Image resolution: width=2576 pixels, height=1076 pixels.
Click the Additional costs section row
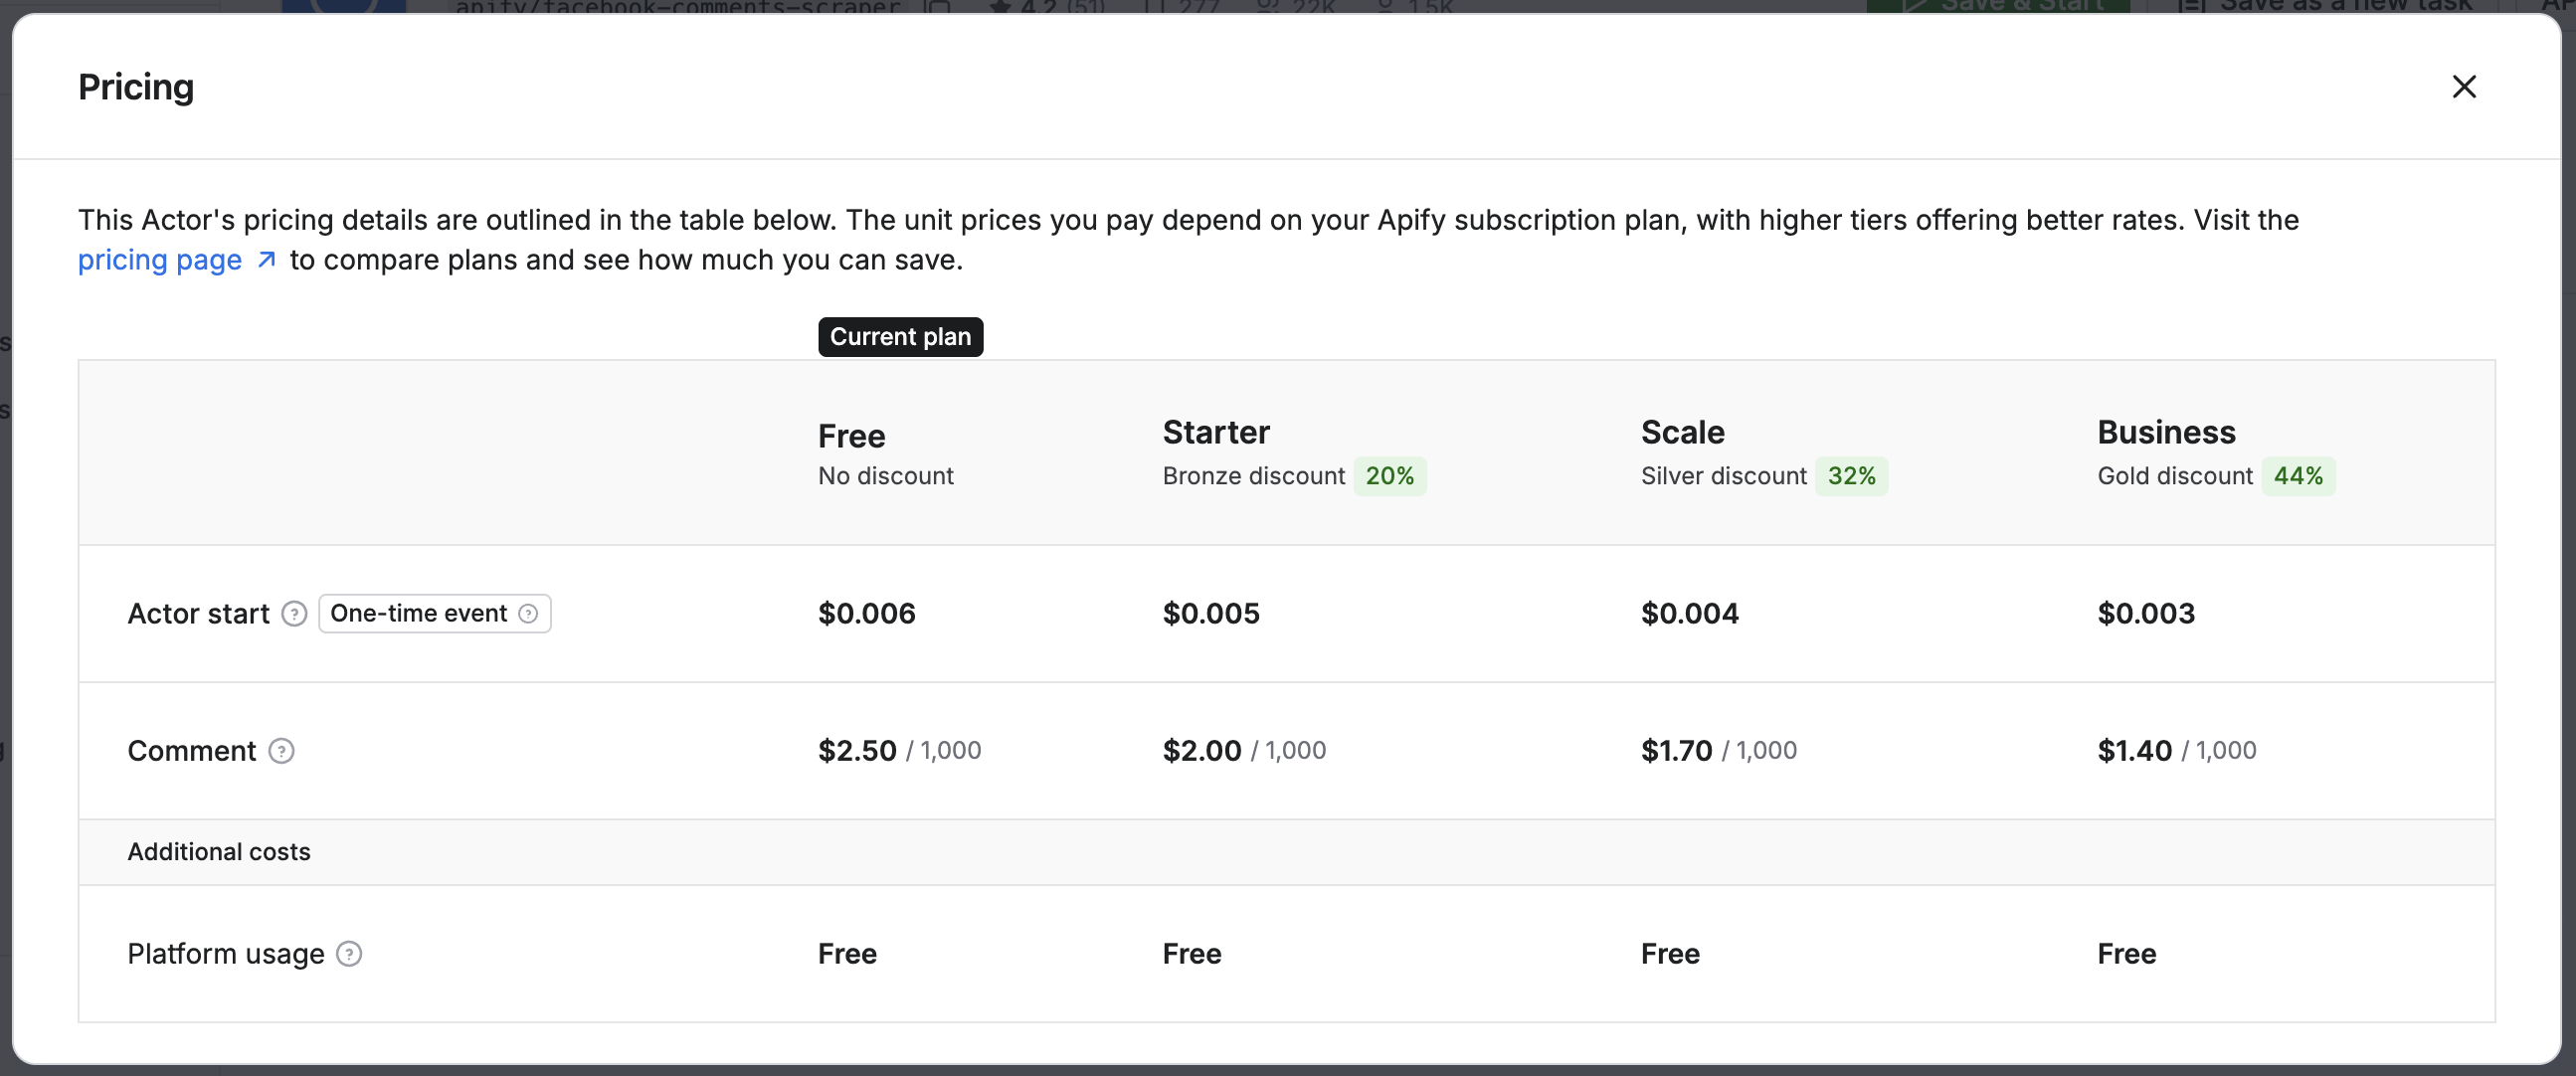click(218, 852)
